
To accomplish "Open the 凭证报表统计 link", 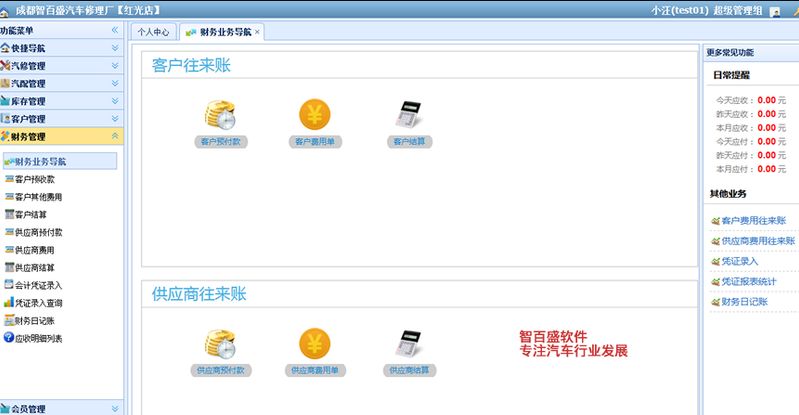I will tap(749, 281).
